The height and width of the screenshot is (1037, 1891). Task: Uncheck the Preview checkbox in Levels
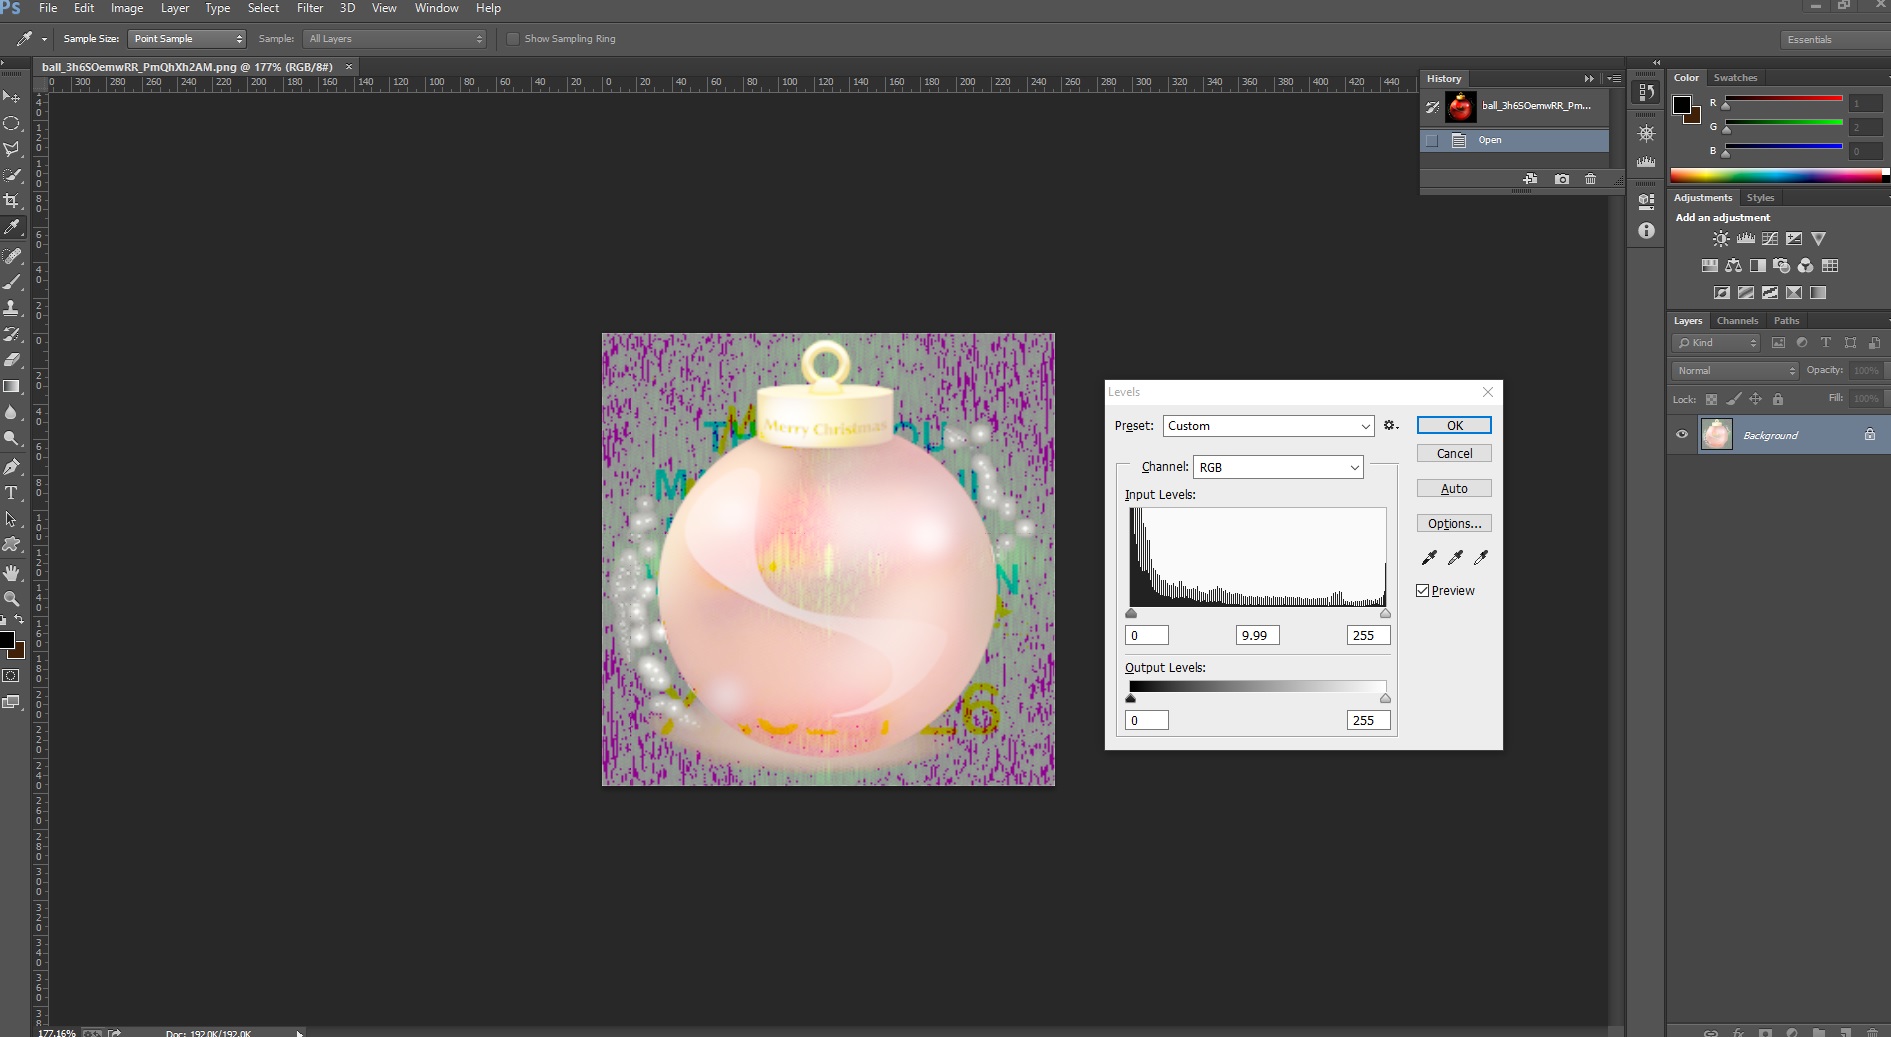(x=1423, y=591)
